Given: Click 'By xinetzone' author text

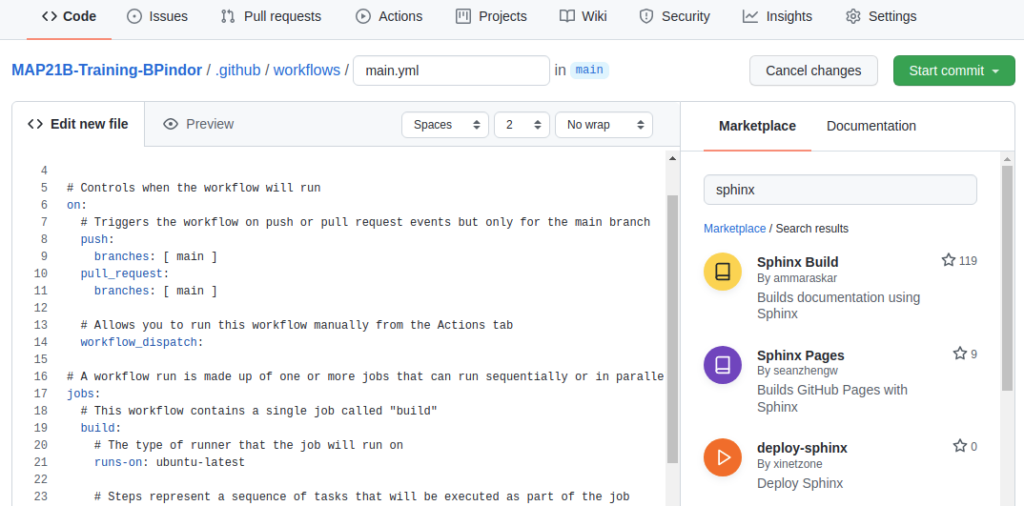Looking at the screenshot, I should pos(790,464).
